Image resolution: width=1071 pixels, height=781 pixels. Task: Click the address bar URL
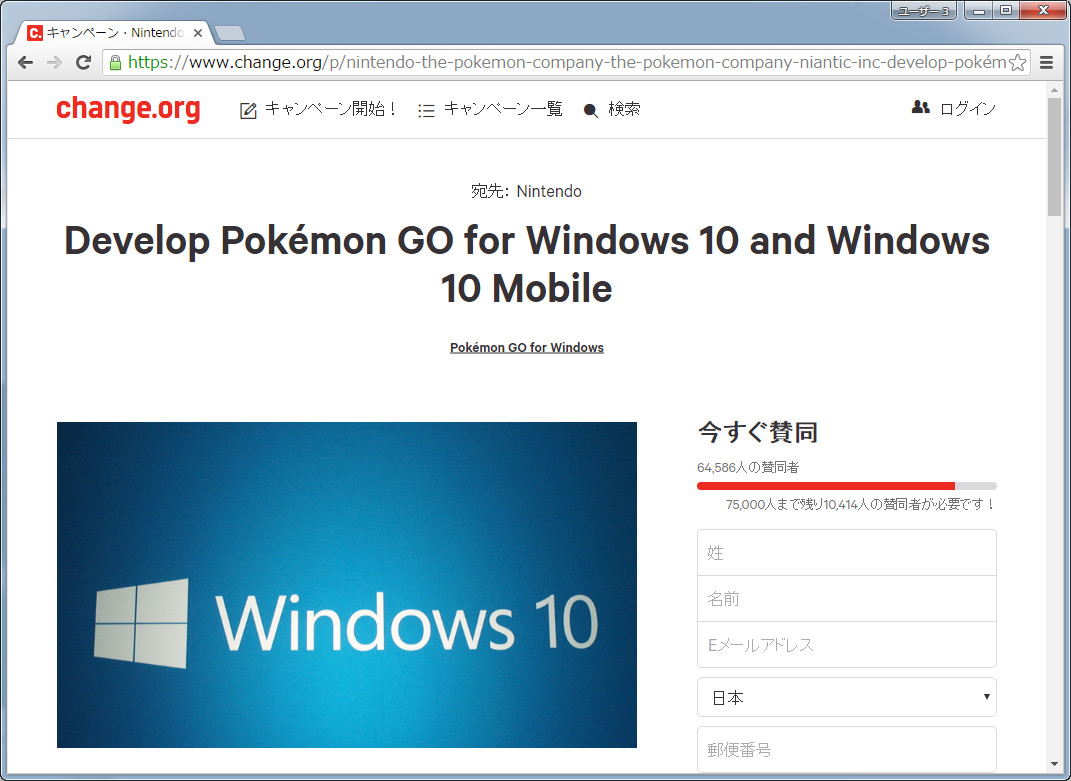coord(567,63)
